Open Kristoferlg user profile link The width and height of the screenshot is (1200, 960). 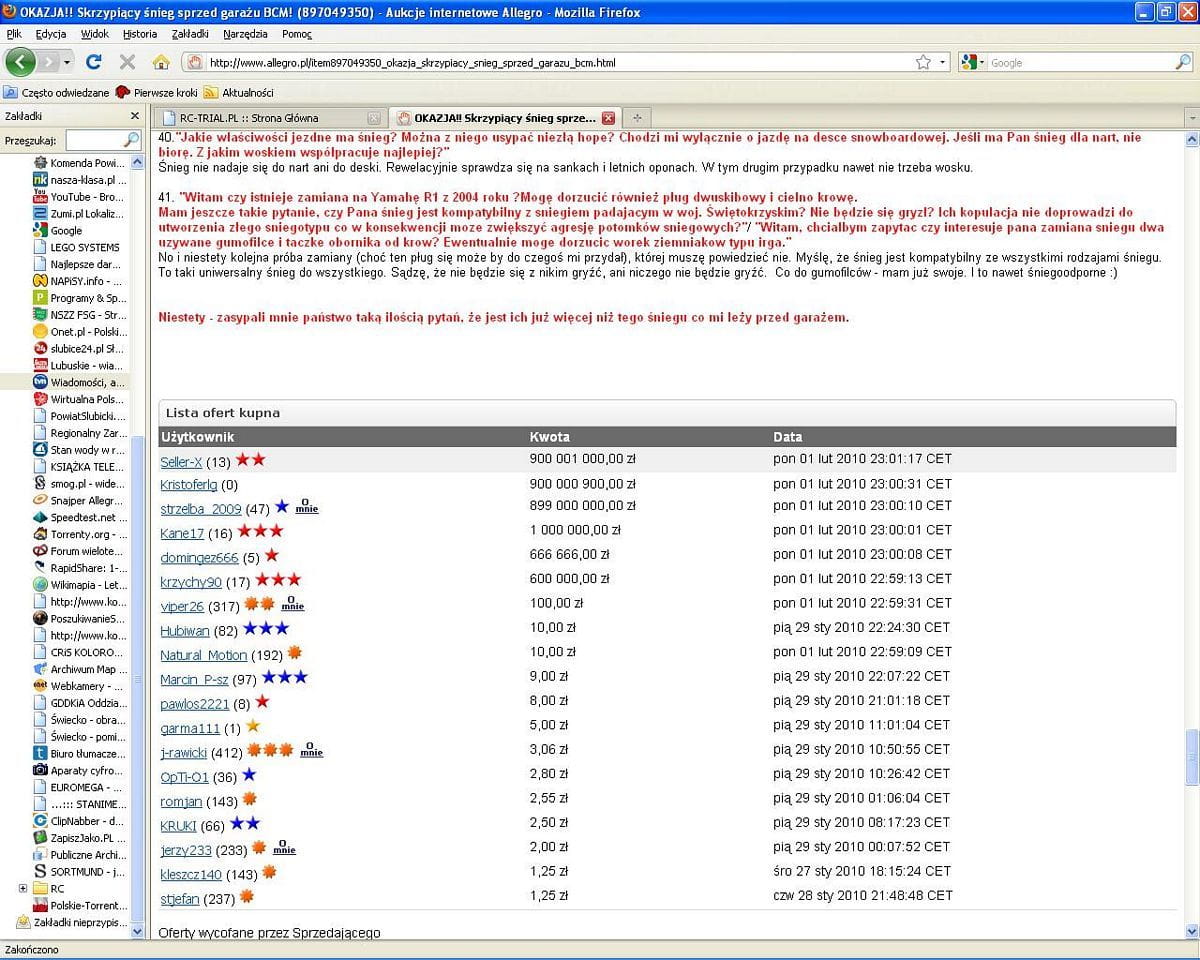(188, 484)
